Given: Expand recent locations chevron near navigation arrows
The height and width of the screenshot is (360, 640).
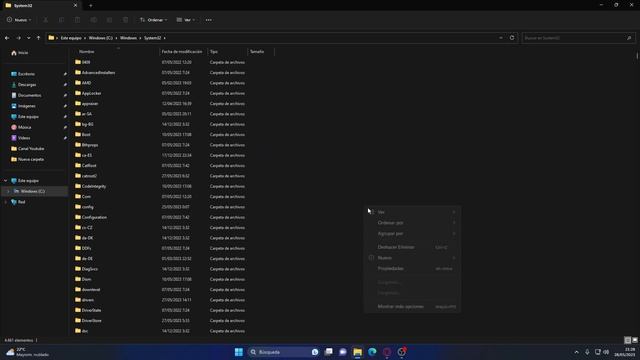Looking at the screenshot, I should (28, 38).
